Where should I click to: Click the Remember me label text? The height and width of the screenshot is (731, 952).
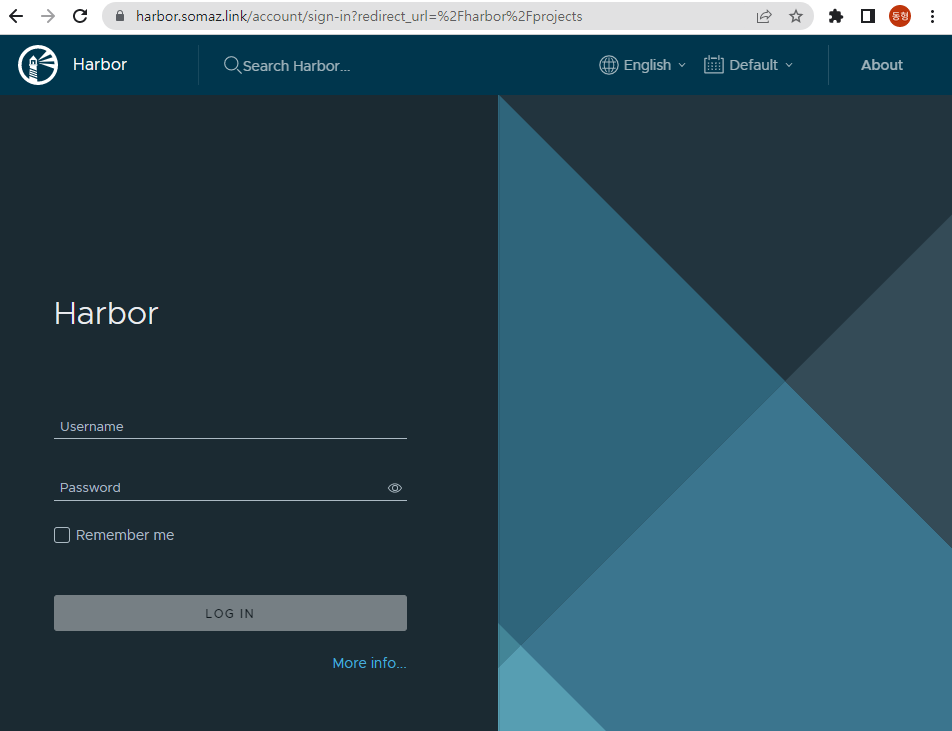point(124,535)
